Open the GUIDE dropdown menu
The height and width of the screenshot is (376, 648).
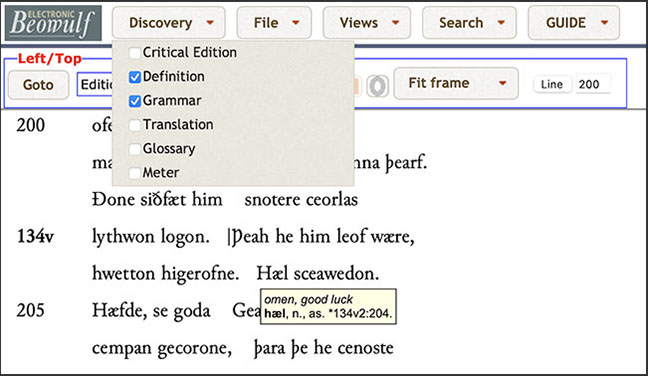point(574,23)
